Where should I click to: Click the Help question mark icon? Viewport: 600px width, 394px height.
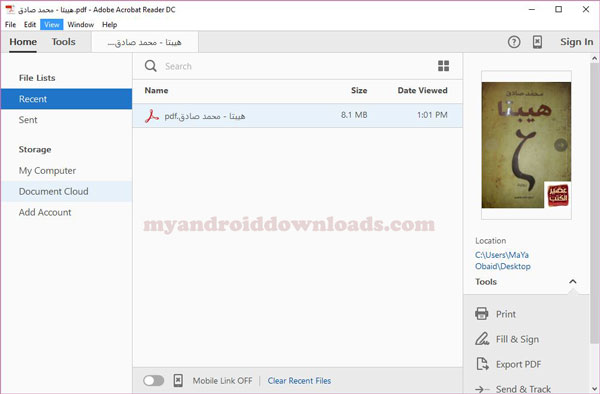click(x=514, y=42)
